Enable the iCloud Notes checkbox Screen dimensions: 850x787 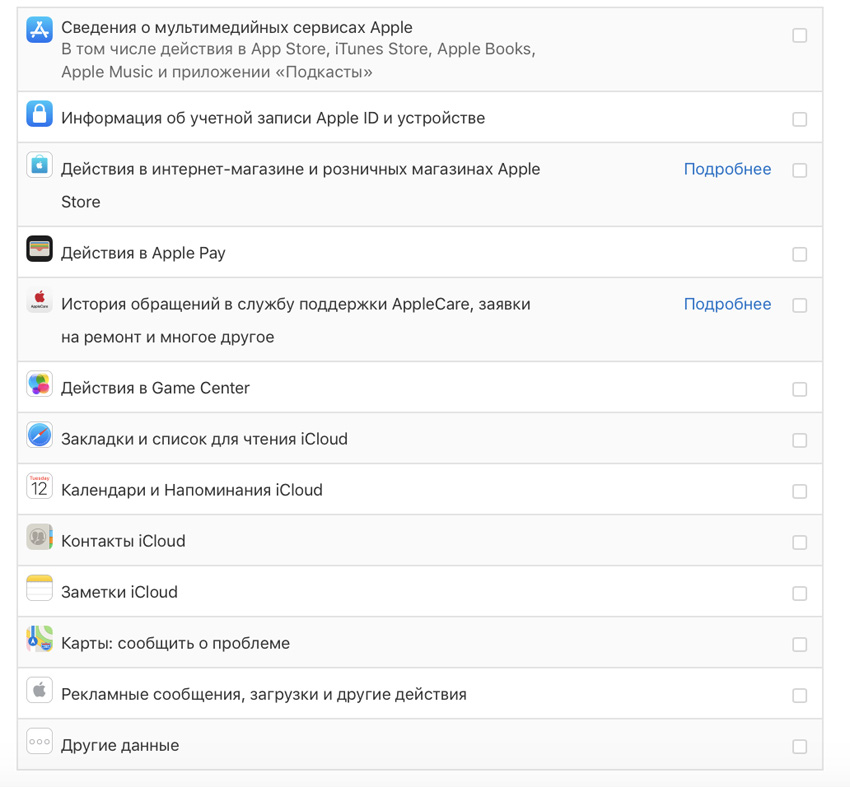[x=800, y=594]
